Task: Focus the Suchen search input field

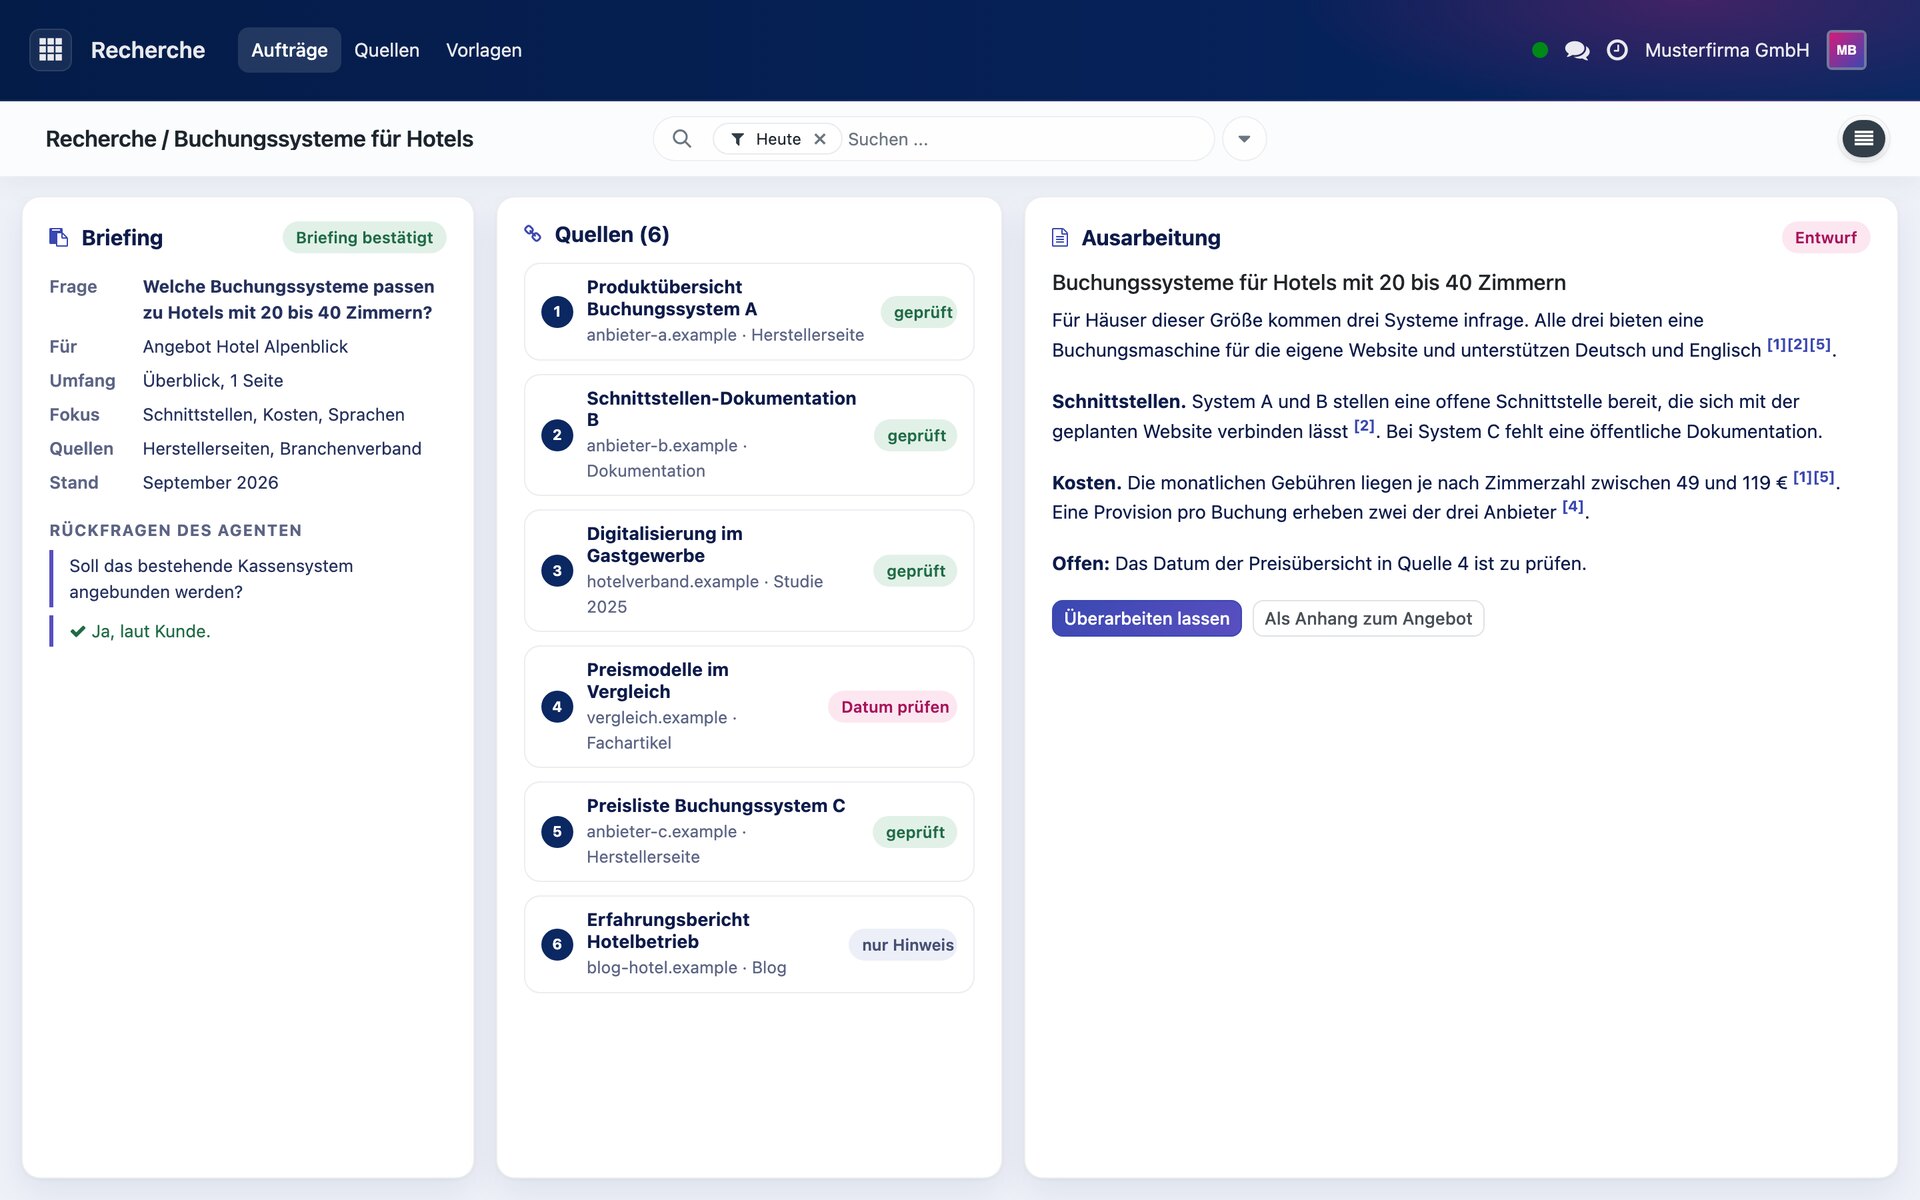Action: (1025, 139)
